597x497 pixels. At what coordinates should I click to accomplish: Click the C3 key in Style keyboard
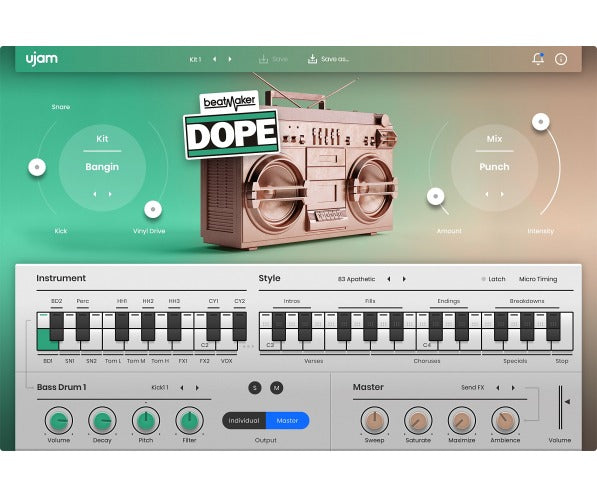(270, 345)
